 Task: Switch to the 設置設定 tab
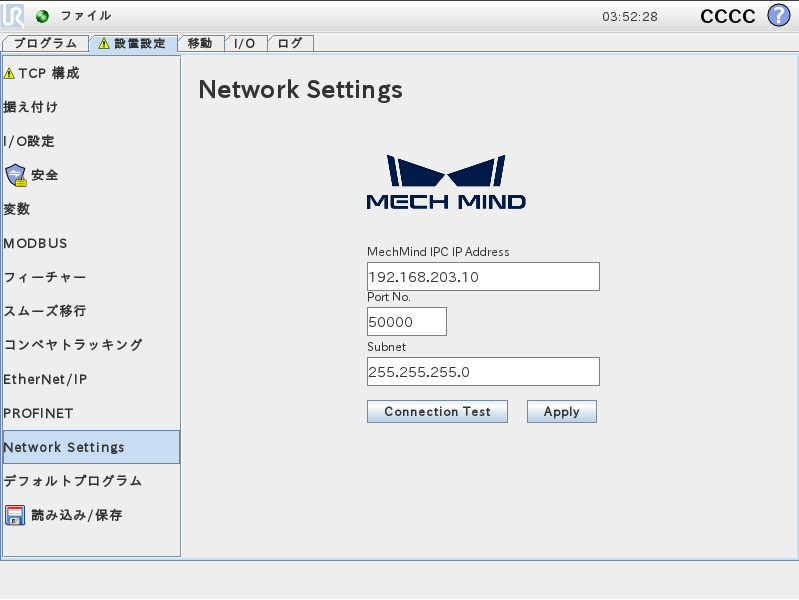point(134,43)
